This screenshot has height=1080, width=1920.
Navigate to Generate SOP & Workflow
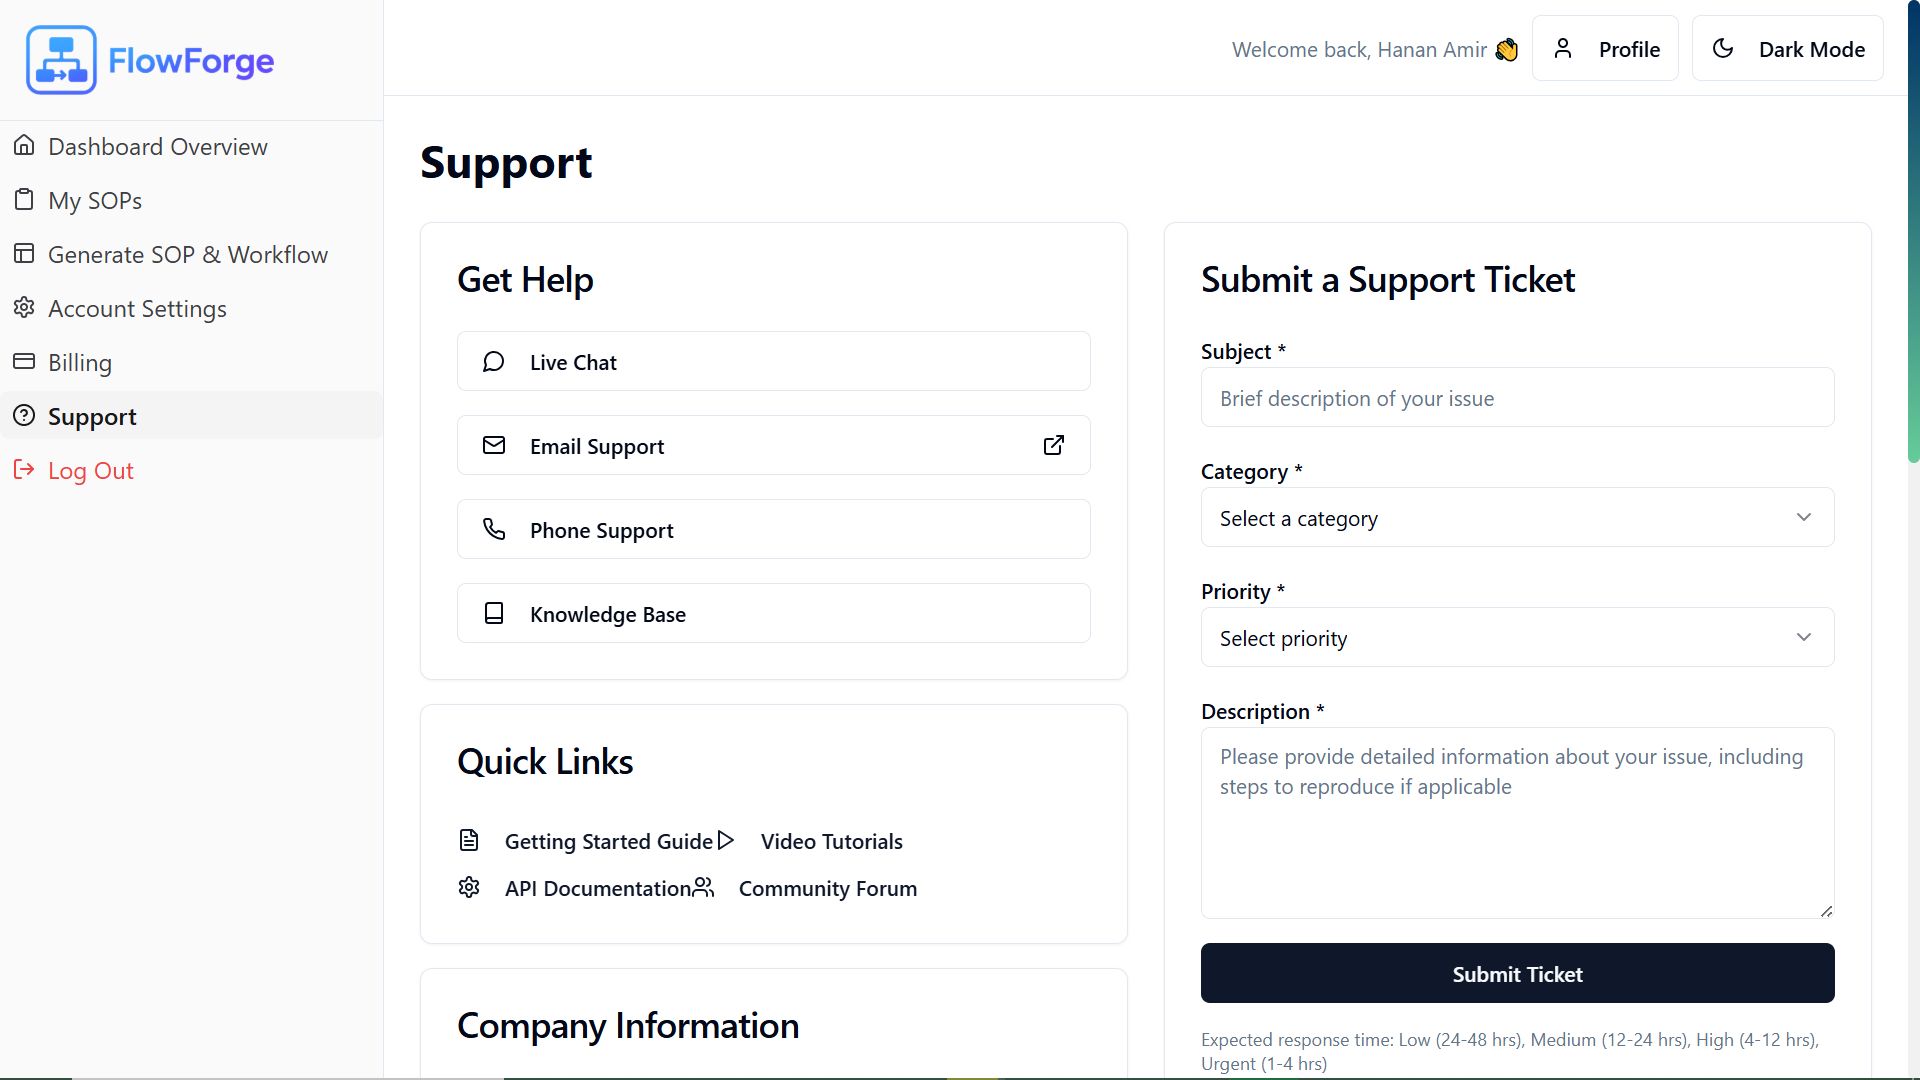click(x=187, y=255)
